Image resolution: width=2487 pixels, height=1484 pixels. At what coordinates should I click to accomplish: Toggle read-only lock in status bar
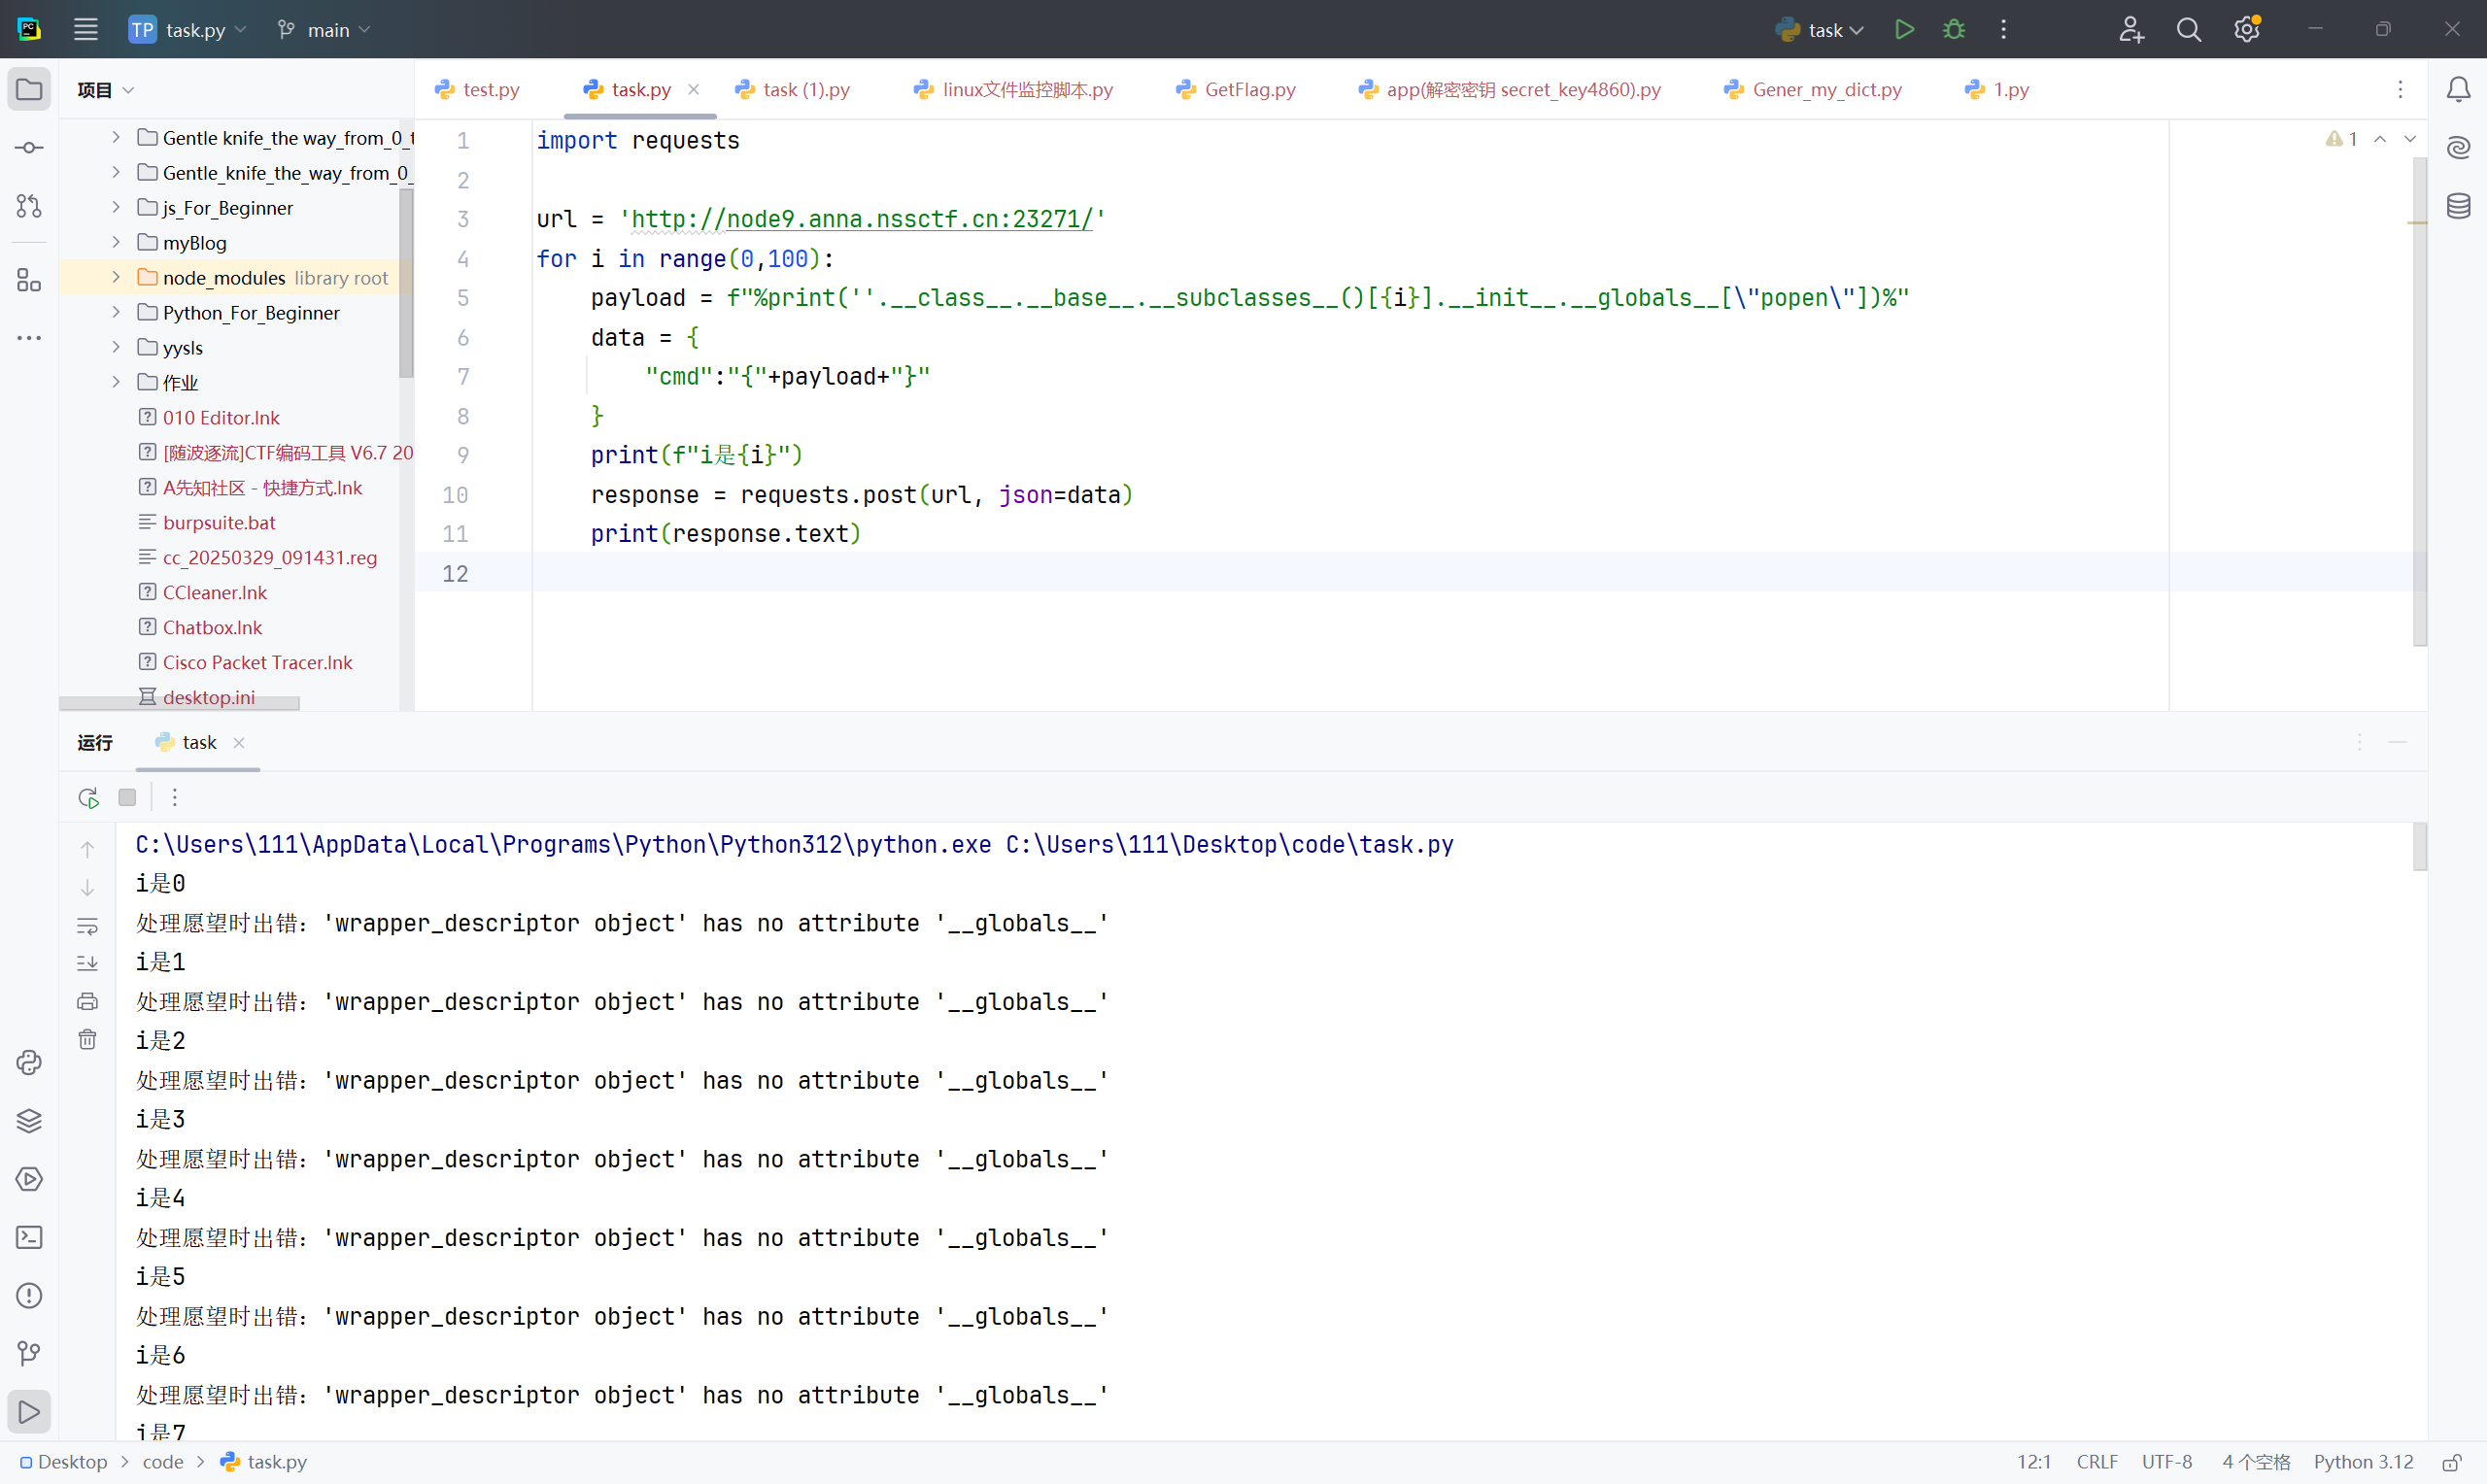click(2451, 1462)
